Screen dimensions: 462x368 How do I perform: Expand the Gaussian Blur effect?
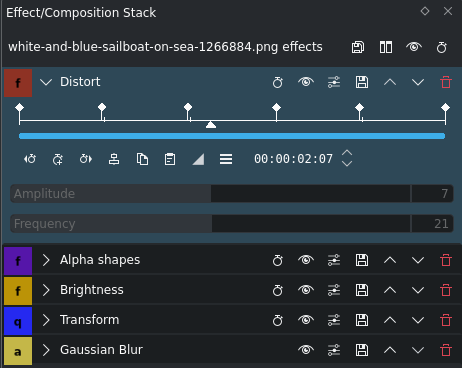(46, 350)
